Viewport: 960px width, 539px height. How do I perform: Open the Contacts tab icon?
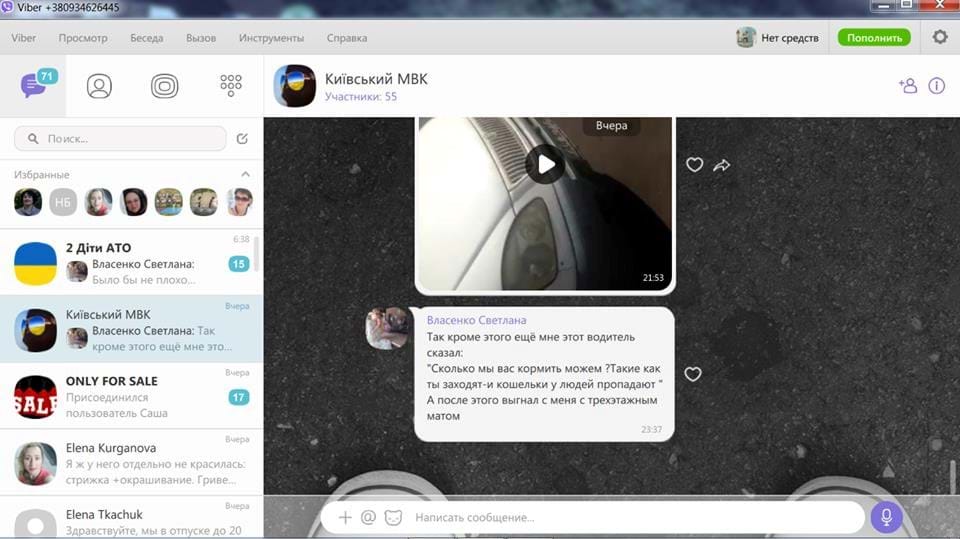point(99,87)
